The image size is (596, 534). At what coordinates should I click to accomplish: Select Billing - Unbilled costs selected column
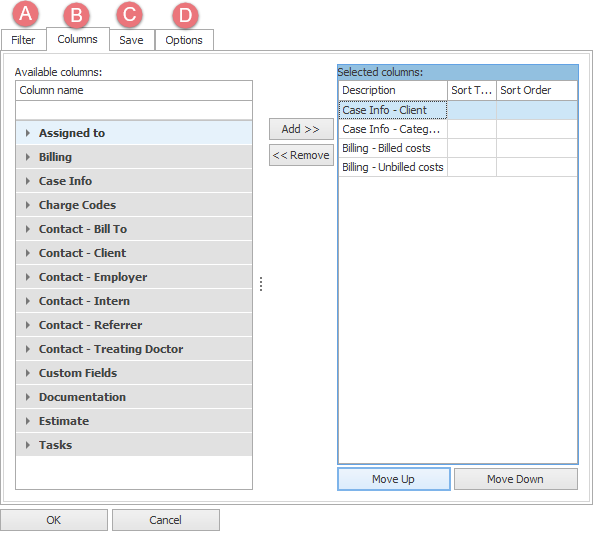(x=458, y=167)
